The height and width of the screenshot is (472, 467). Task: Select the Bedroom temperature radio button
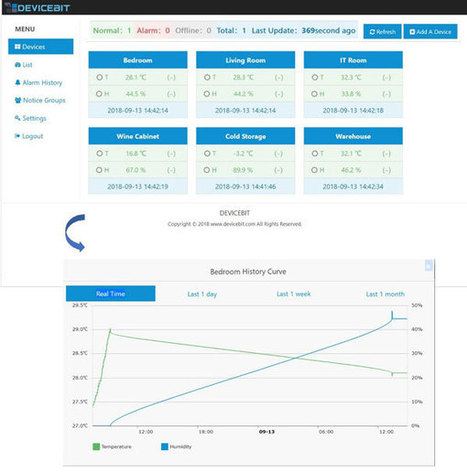coord(99,77)
